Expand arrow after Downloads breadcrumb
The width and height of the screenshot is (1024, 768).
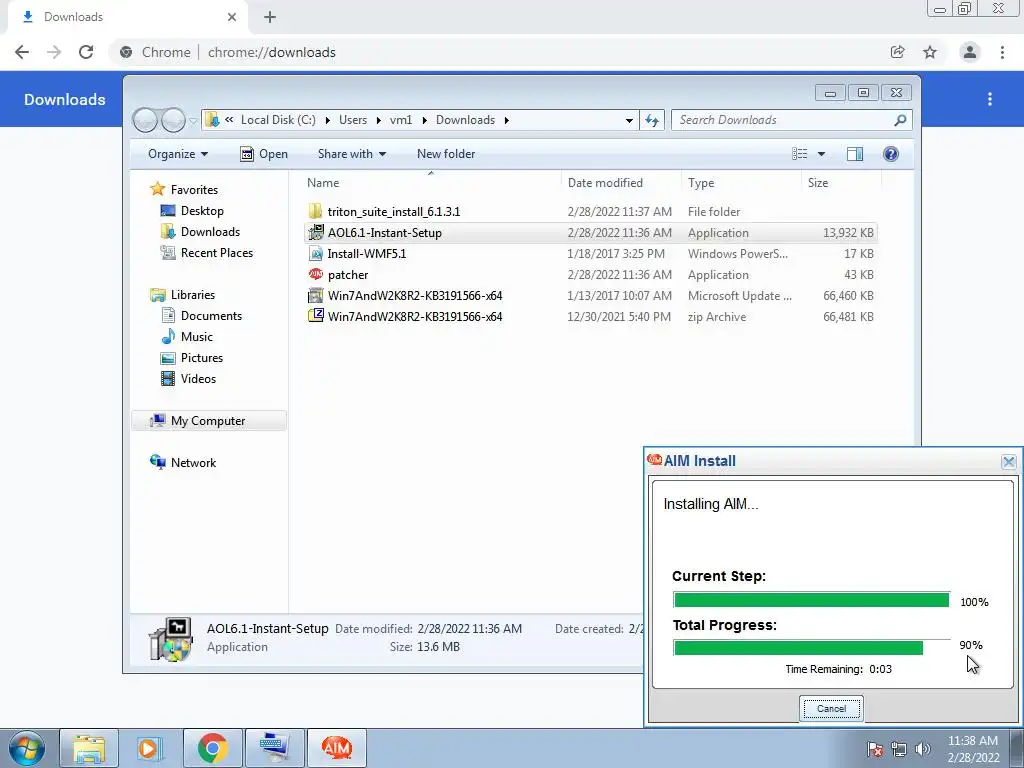507,120
